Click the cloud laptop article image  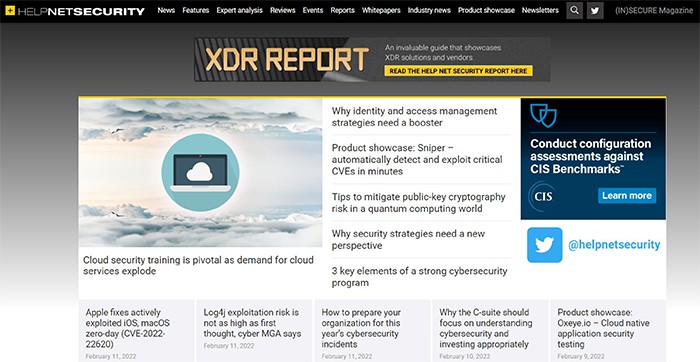200,172
